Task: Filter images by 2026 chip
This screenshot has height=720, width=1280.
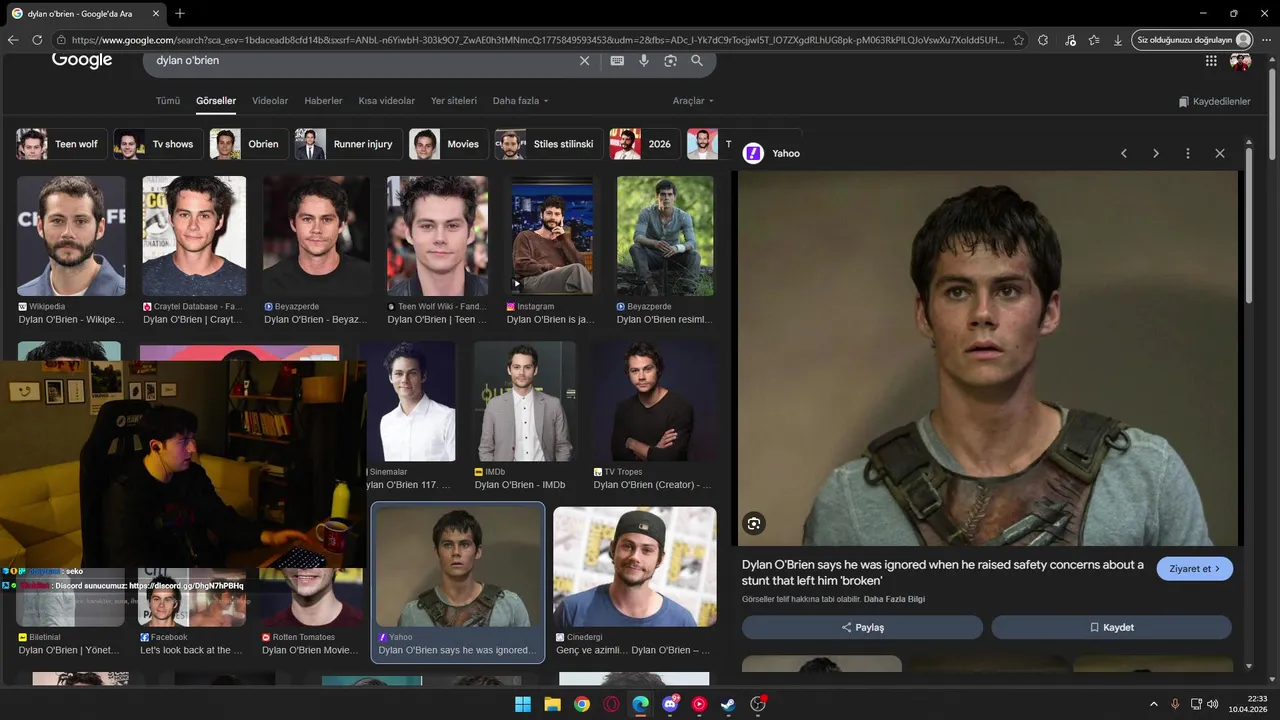Action: 645,144
